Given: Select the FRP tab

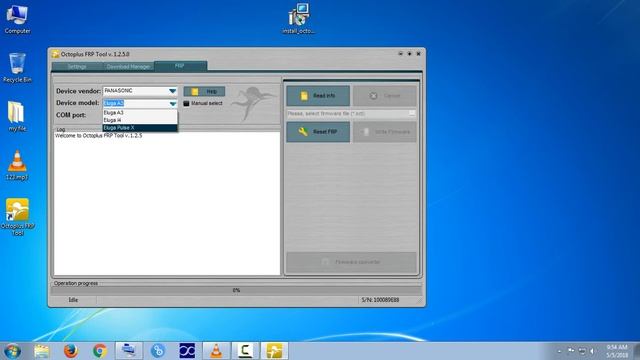Looking at the screenshot, I should pyautogui.click(x=180, y=66).
